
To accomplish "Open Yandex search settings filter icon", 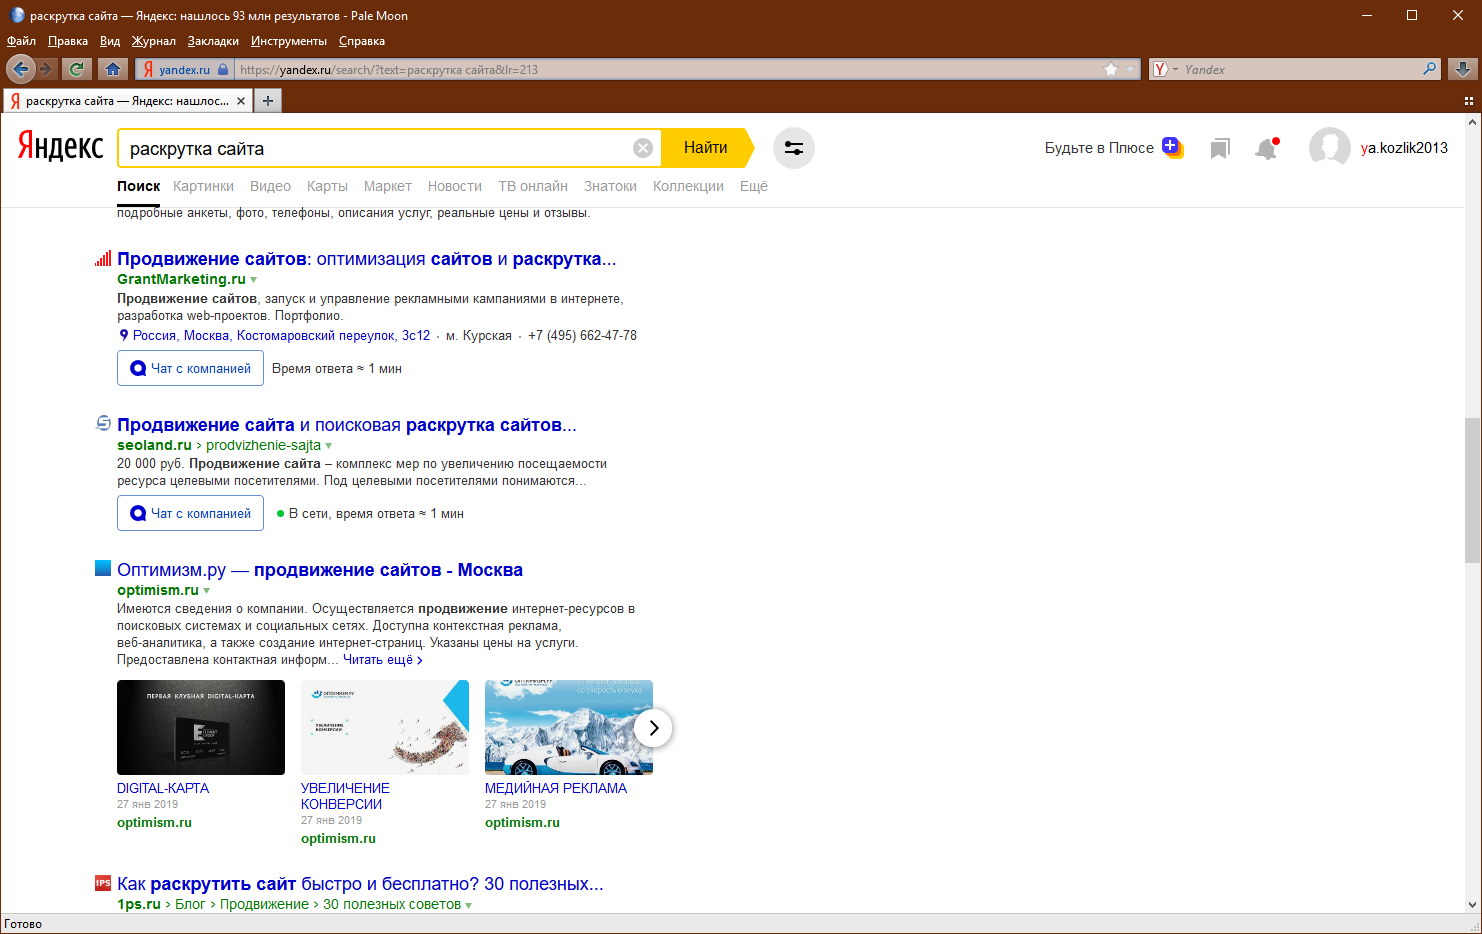I will click(794, 148).
